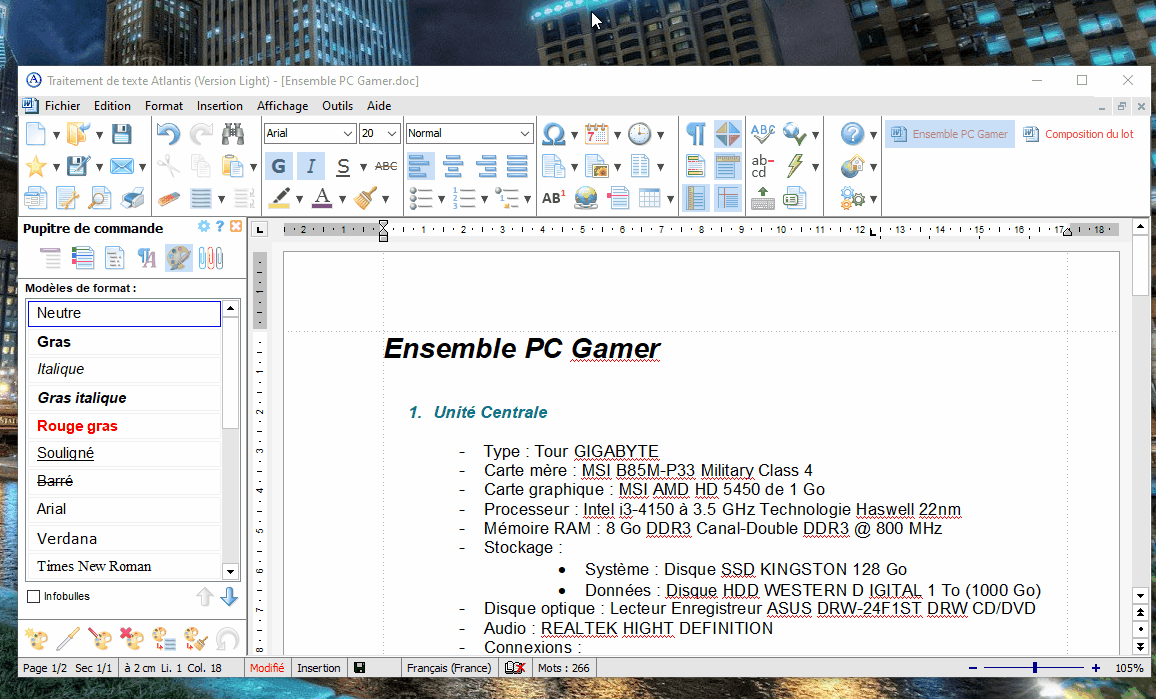Toggle italic formatting
The width and height of the screenshot is (1156, 699).
311,166
